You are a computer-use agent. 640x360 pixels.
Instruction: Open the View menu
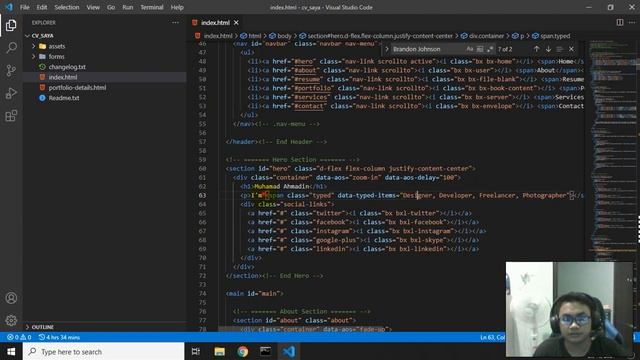coord(93,7)
